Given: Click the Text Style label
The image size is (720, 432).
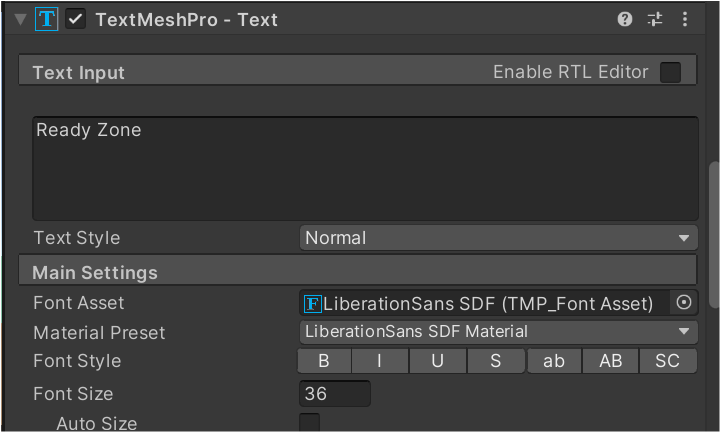Looking at the screenshot, I should point(77,238).
